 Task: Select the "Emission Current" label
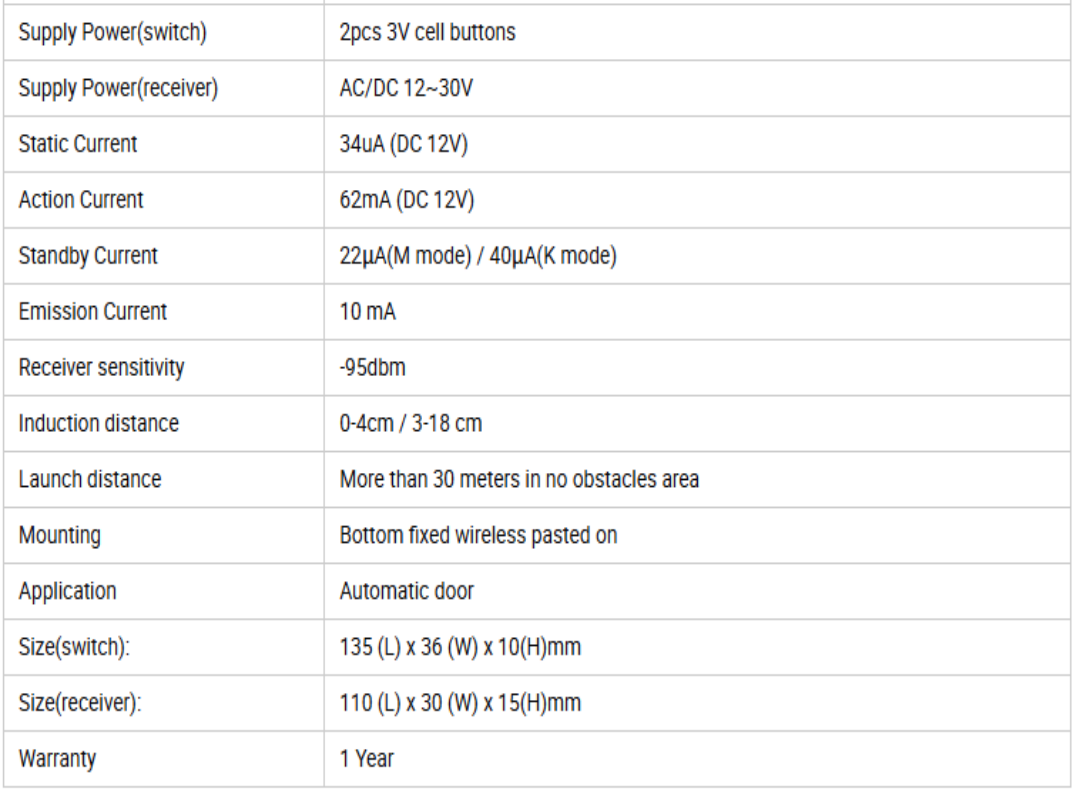pyautogui.click(x=93, y=311)
